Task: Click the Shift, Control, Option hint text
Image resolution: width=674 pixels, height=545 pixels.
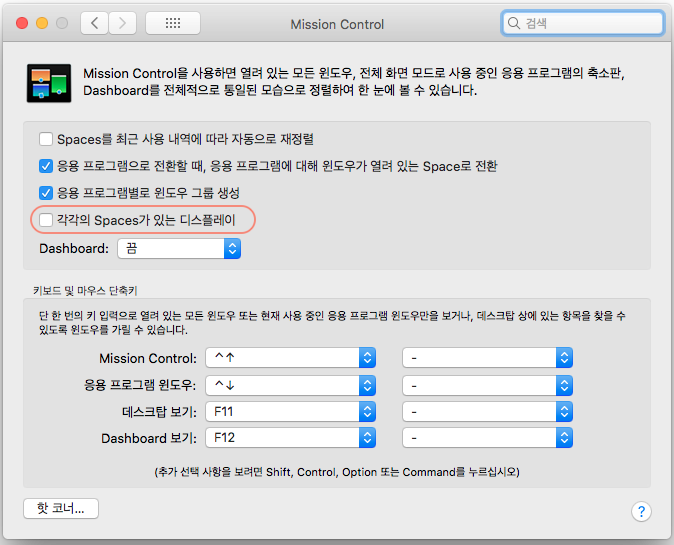Action: click(337, 472)
